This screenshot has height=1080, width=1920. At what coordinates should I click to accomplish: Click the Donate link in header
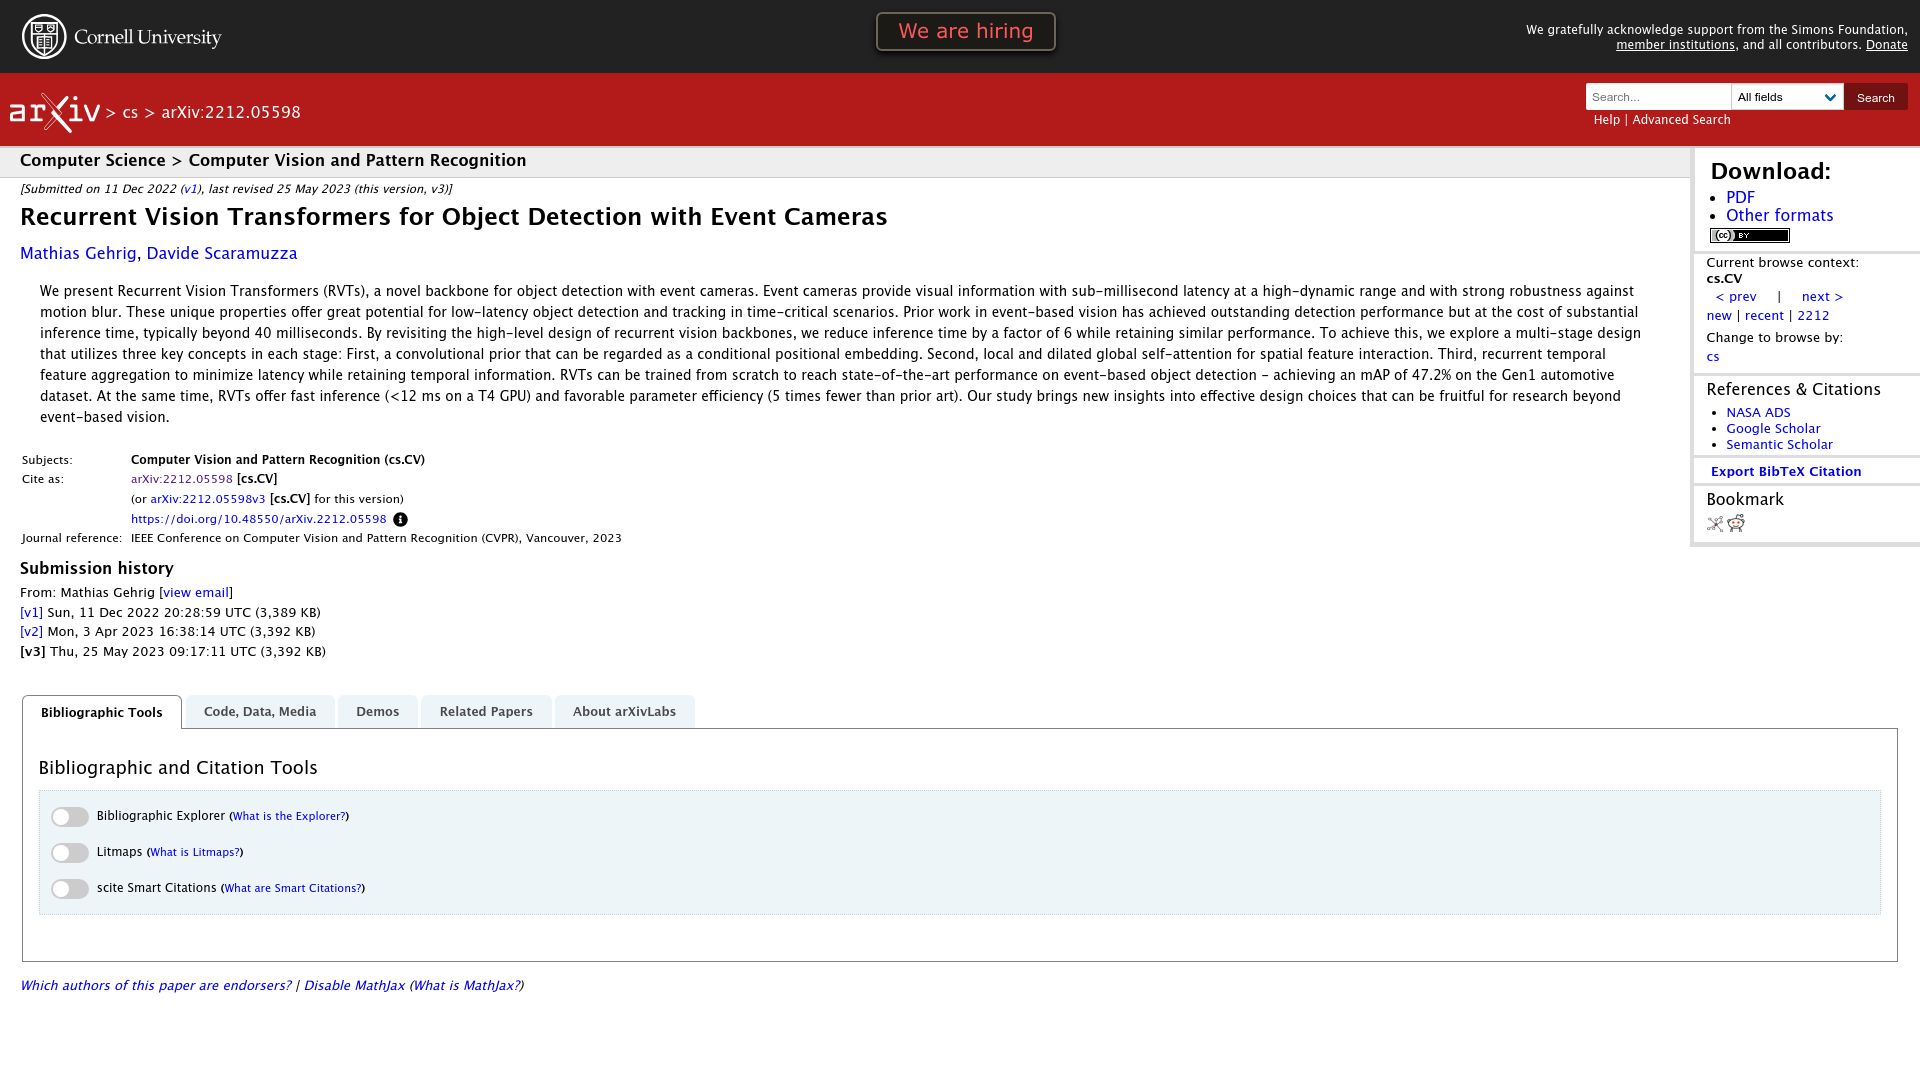[1886, 45]
